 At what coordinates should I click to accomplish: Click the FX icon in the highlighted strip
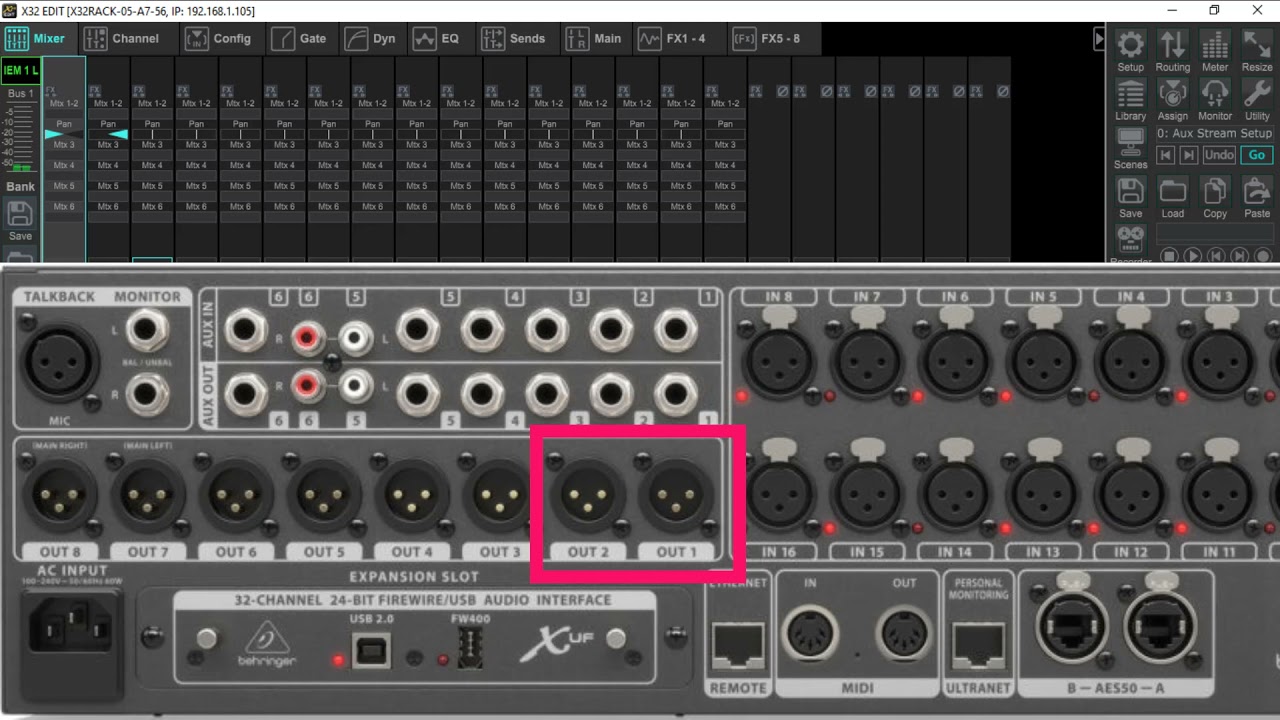53,91
